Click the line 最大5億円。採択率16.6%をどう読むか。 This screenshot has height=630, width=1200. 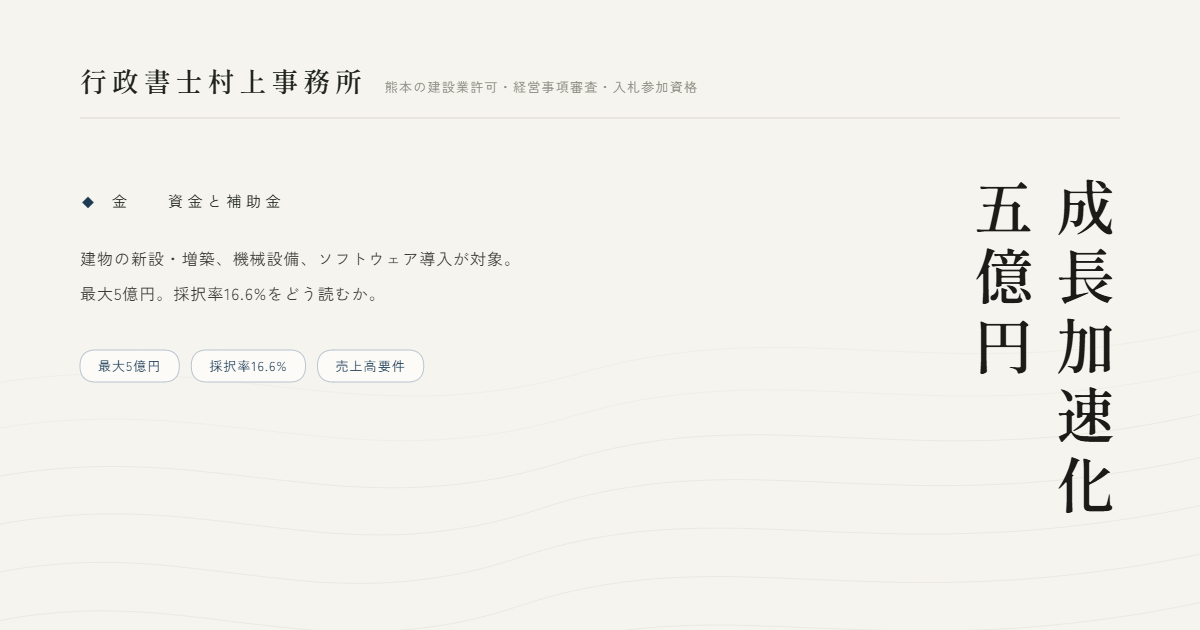pos(231,295)
